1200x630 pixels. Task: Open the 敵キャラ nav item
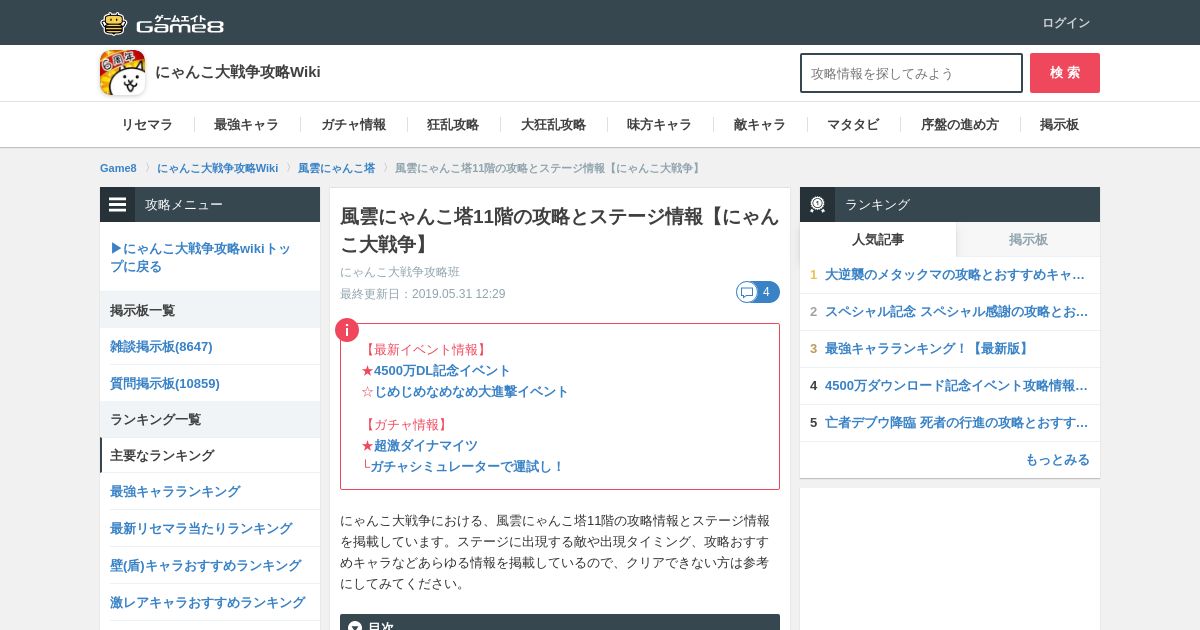coord(760,125)
